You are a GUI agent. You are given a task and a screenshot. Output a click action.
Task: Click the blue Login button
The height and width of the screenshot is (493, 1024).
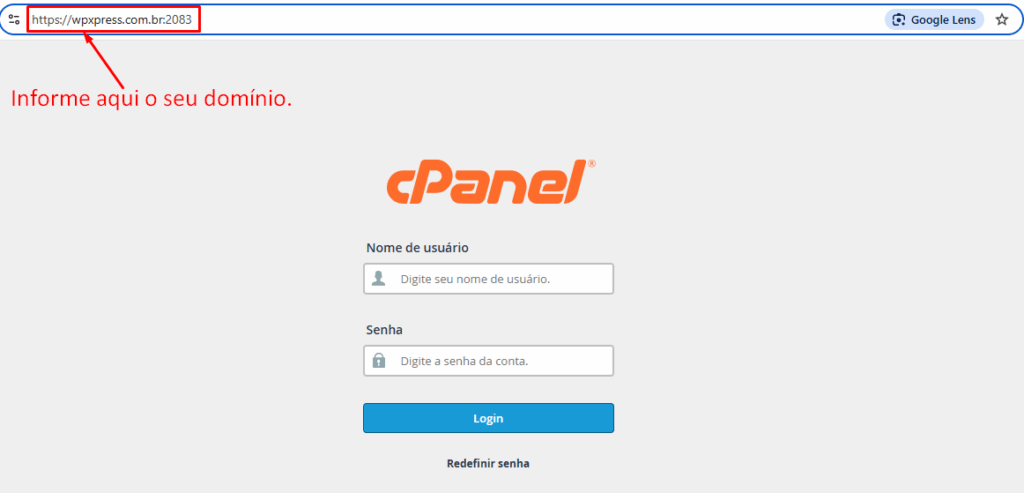coord(488,418)
